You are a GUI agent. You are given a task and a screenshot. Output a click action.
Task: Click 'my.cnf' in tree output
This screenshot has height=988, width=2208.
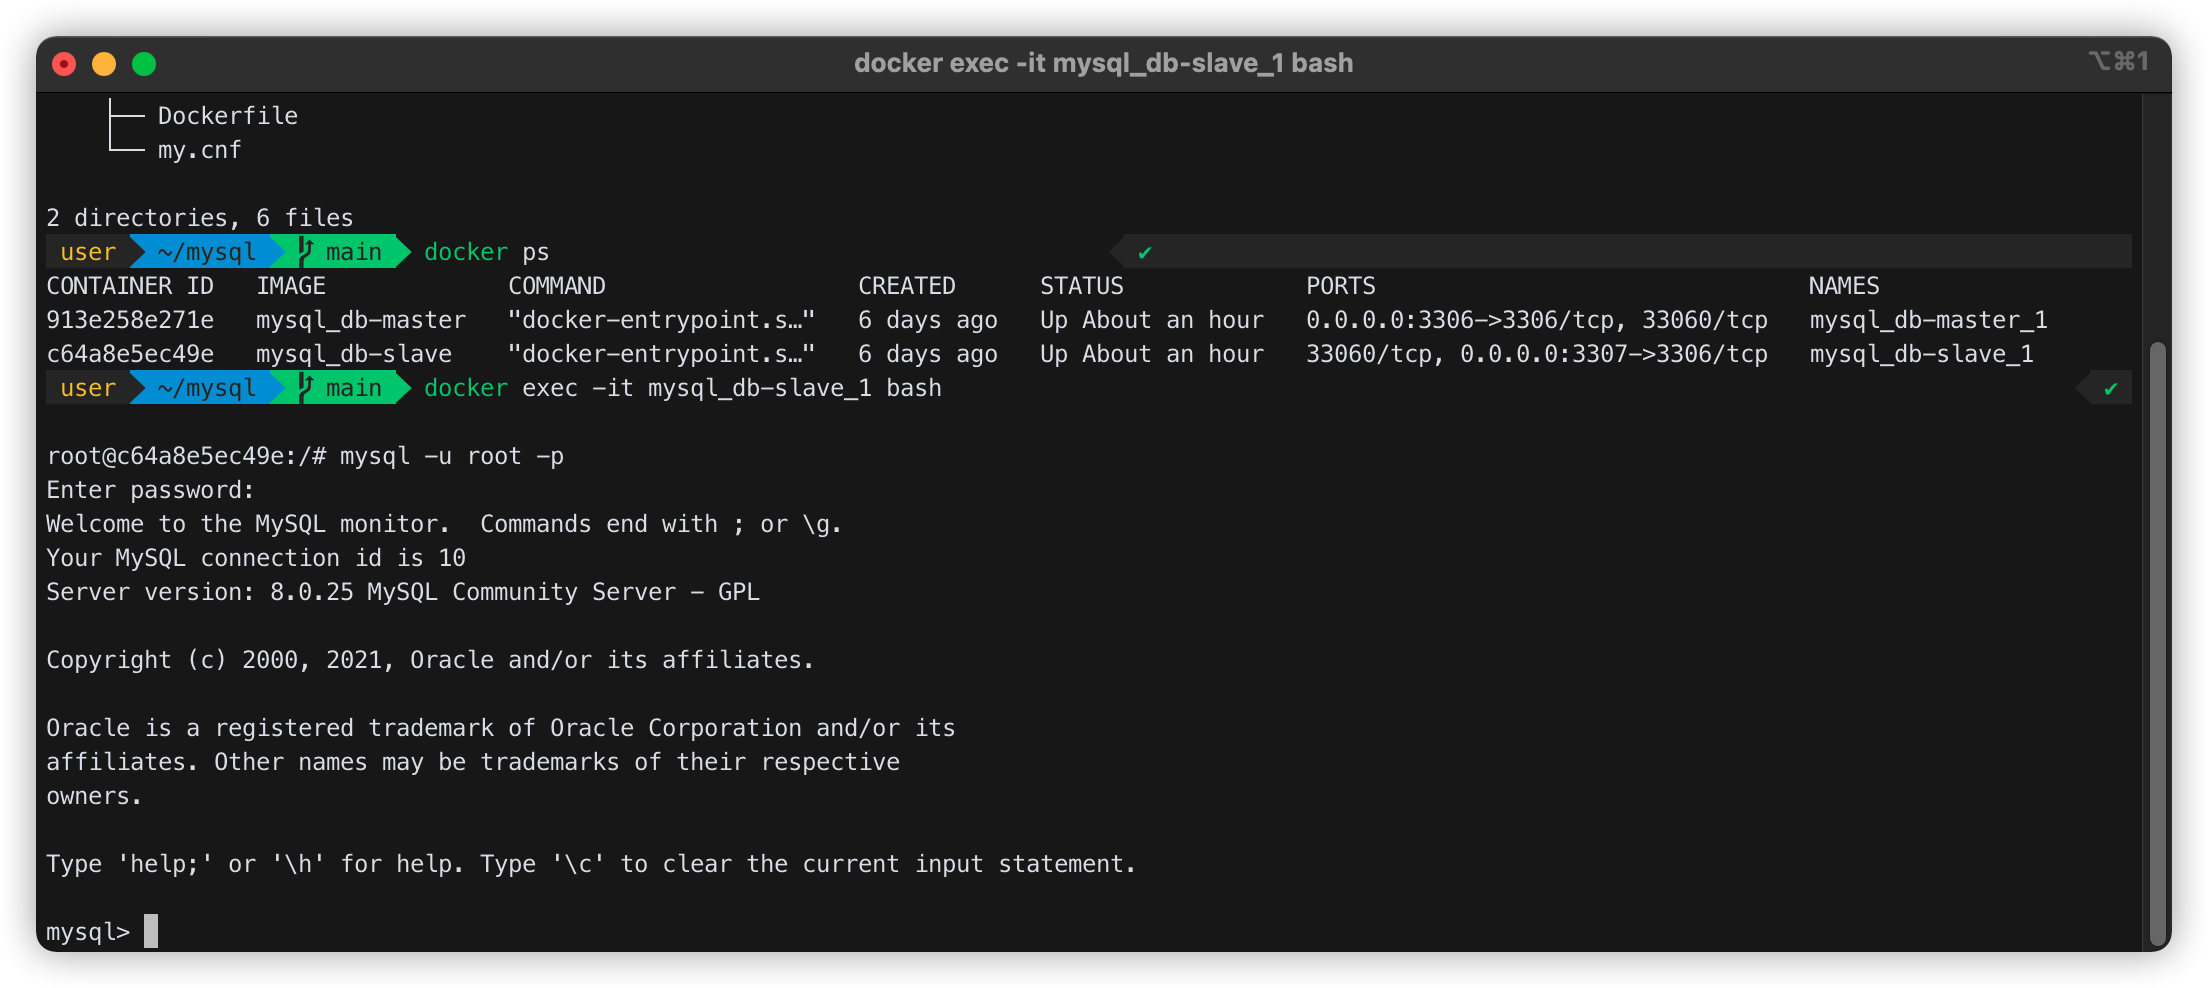click(200, 150)
